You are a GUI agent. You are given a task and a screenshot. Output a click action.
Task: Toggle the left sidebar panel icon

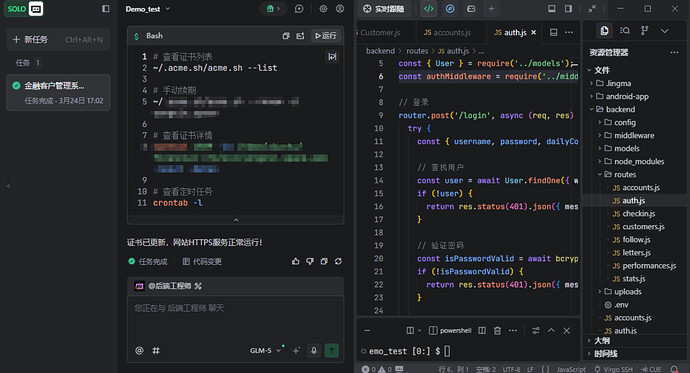click(x=106, y=9)
